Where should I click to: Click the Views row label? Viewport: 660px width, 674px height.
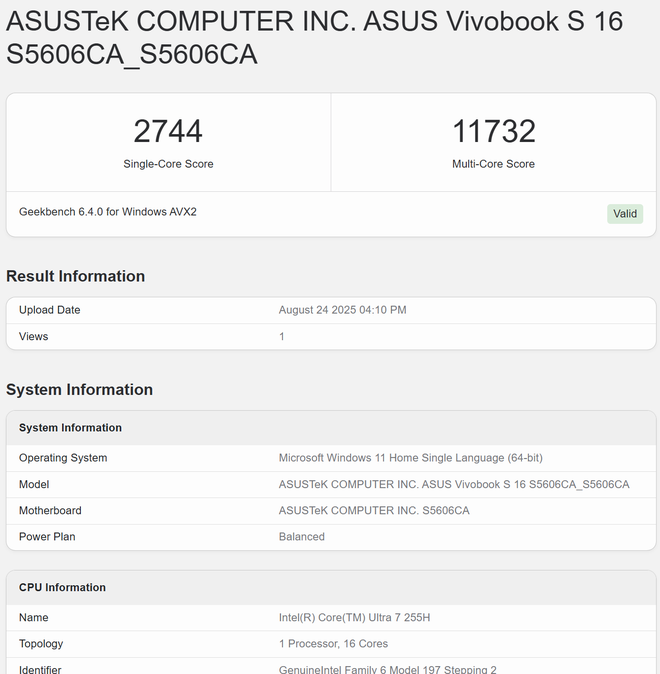(x=34, y=336)
